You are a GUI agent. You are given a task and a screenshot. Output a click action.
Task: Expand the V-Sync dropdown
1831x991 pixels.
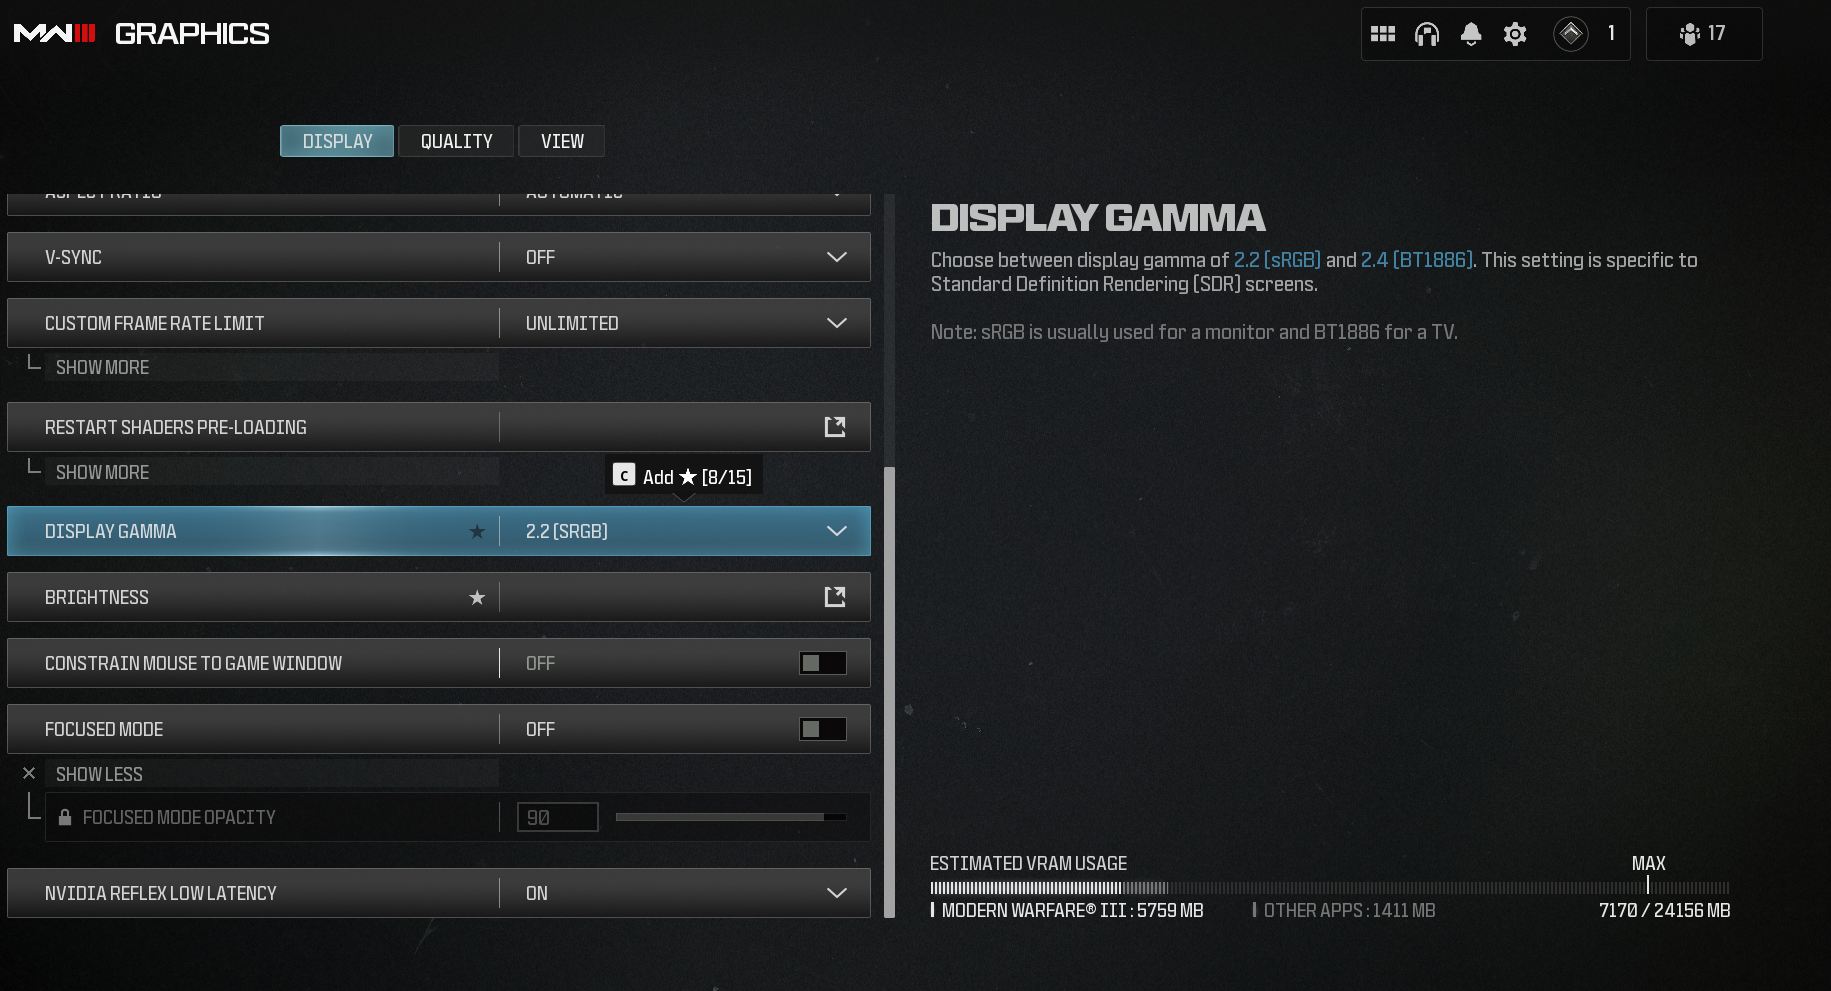point(685,257)
